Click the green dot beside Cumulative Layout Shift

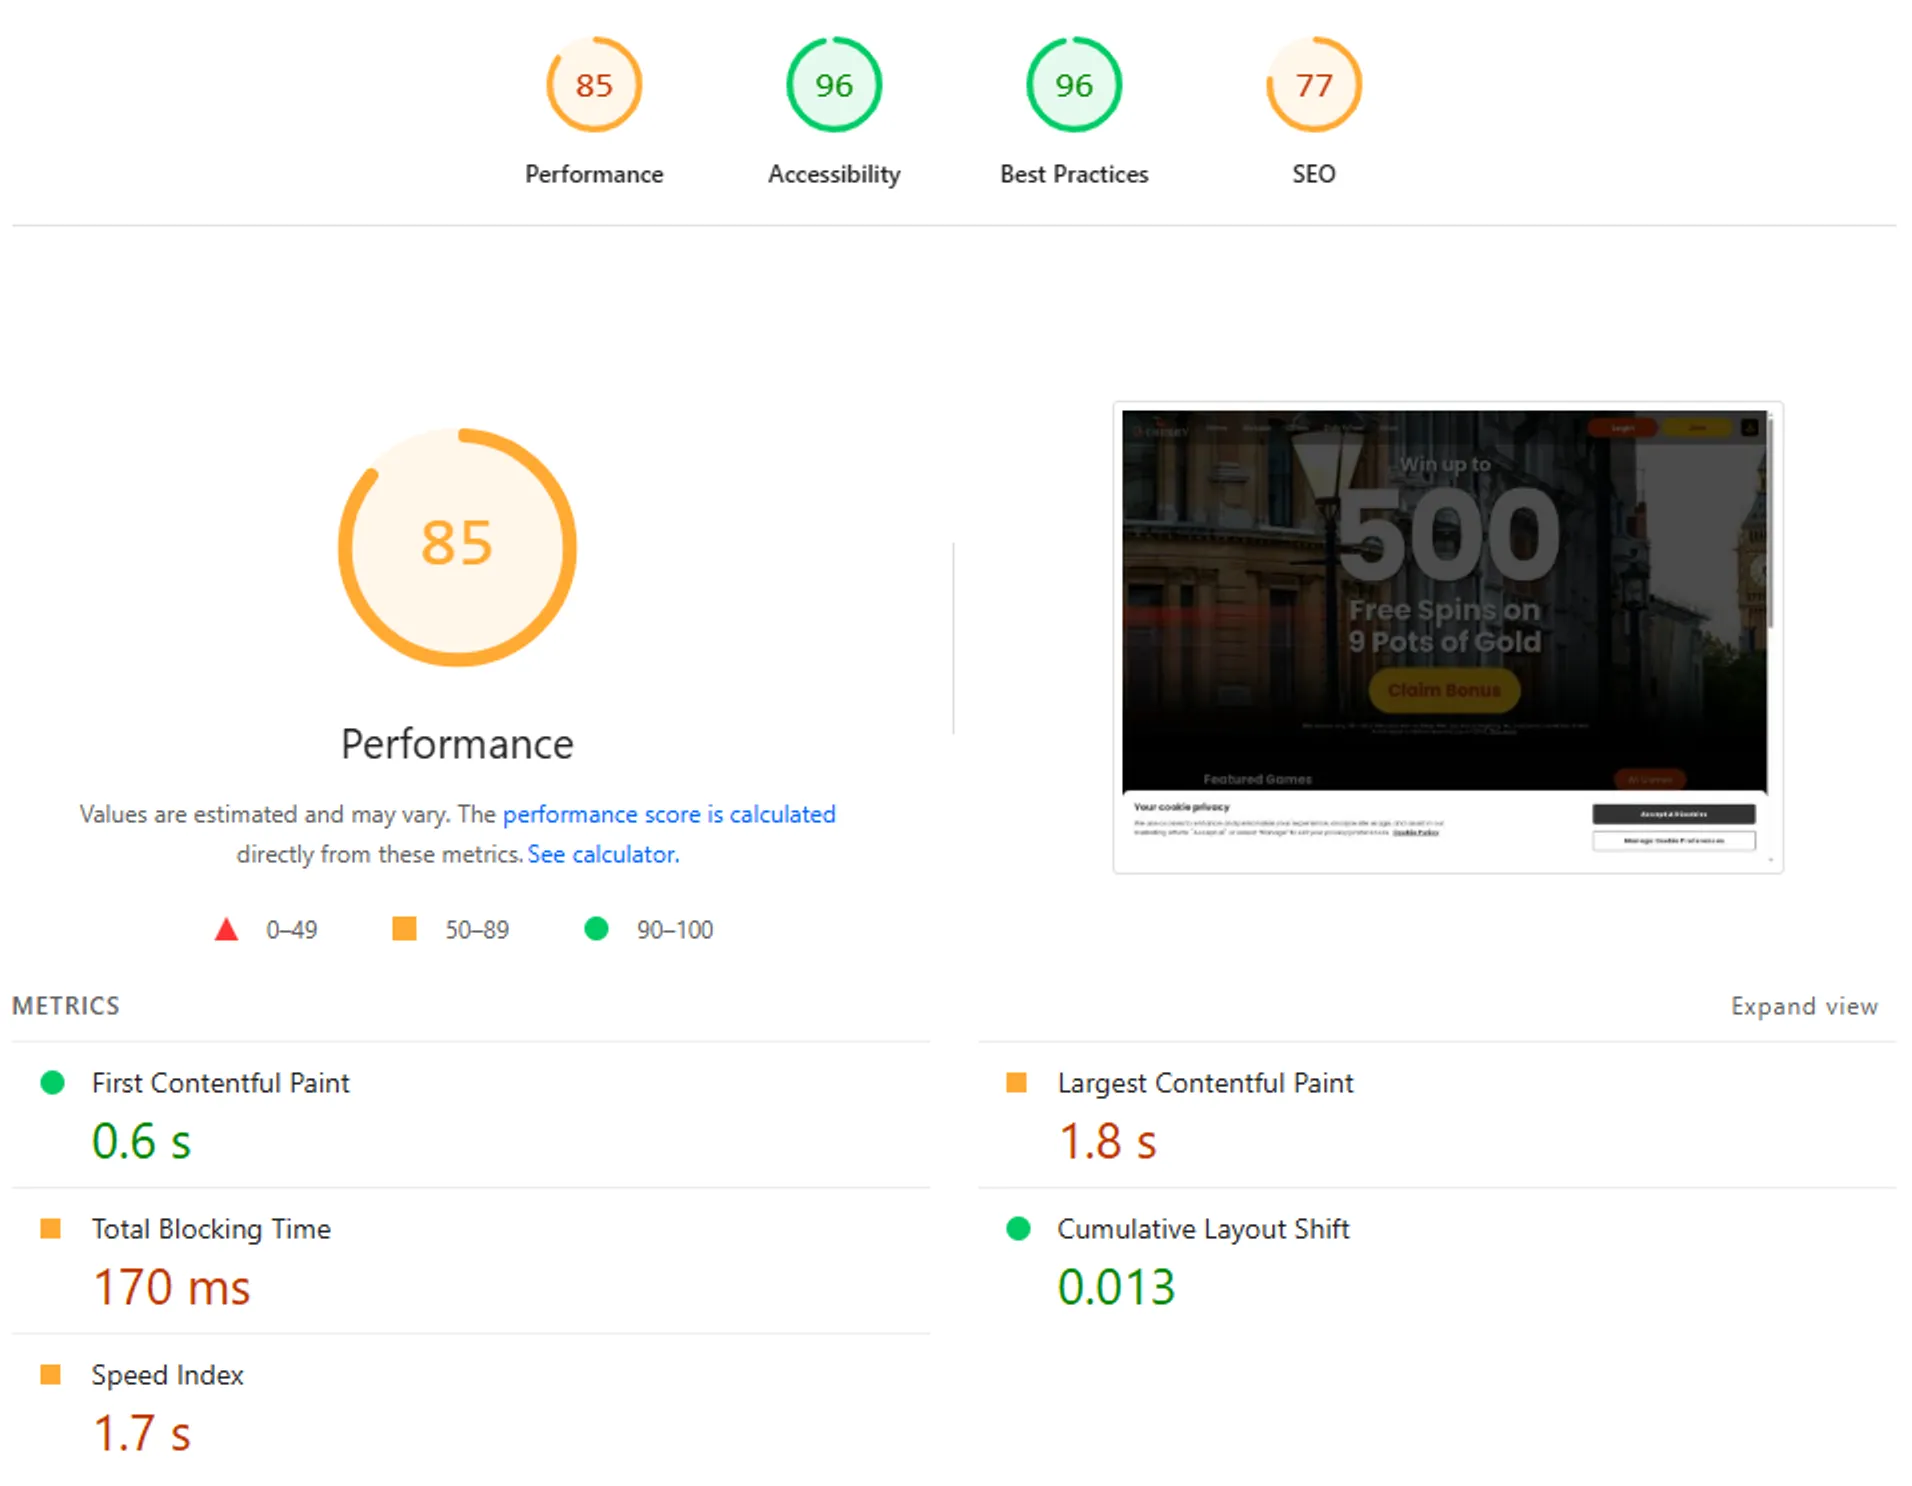pyautogui.click(x=1018, y=1228)
